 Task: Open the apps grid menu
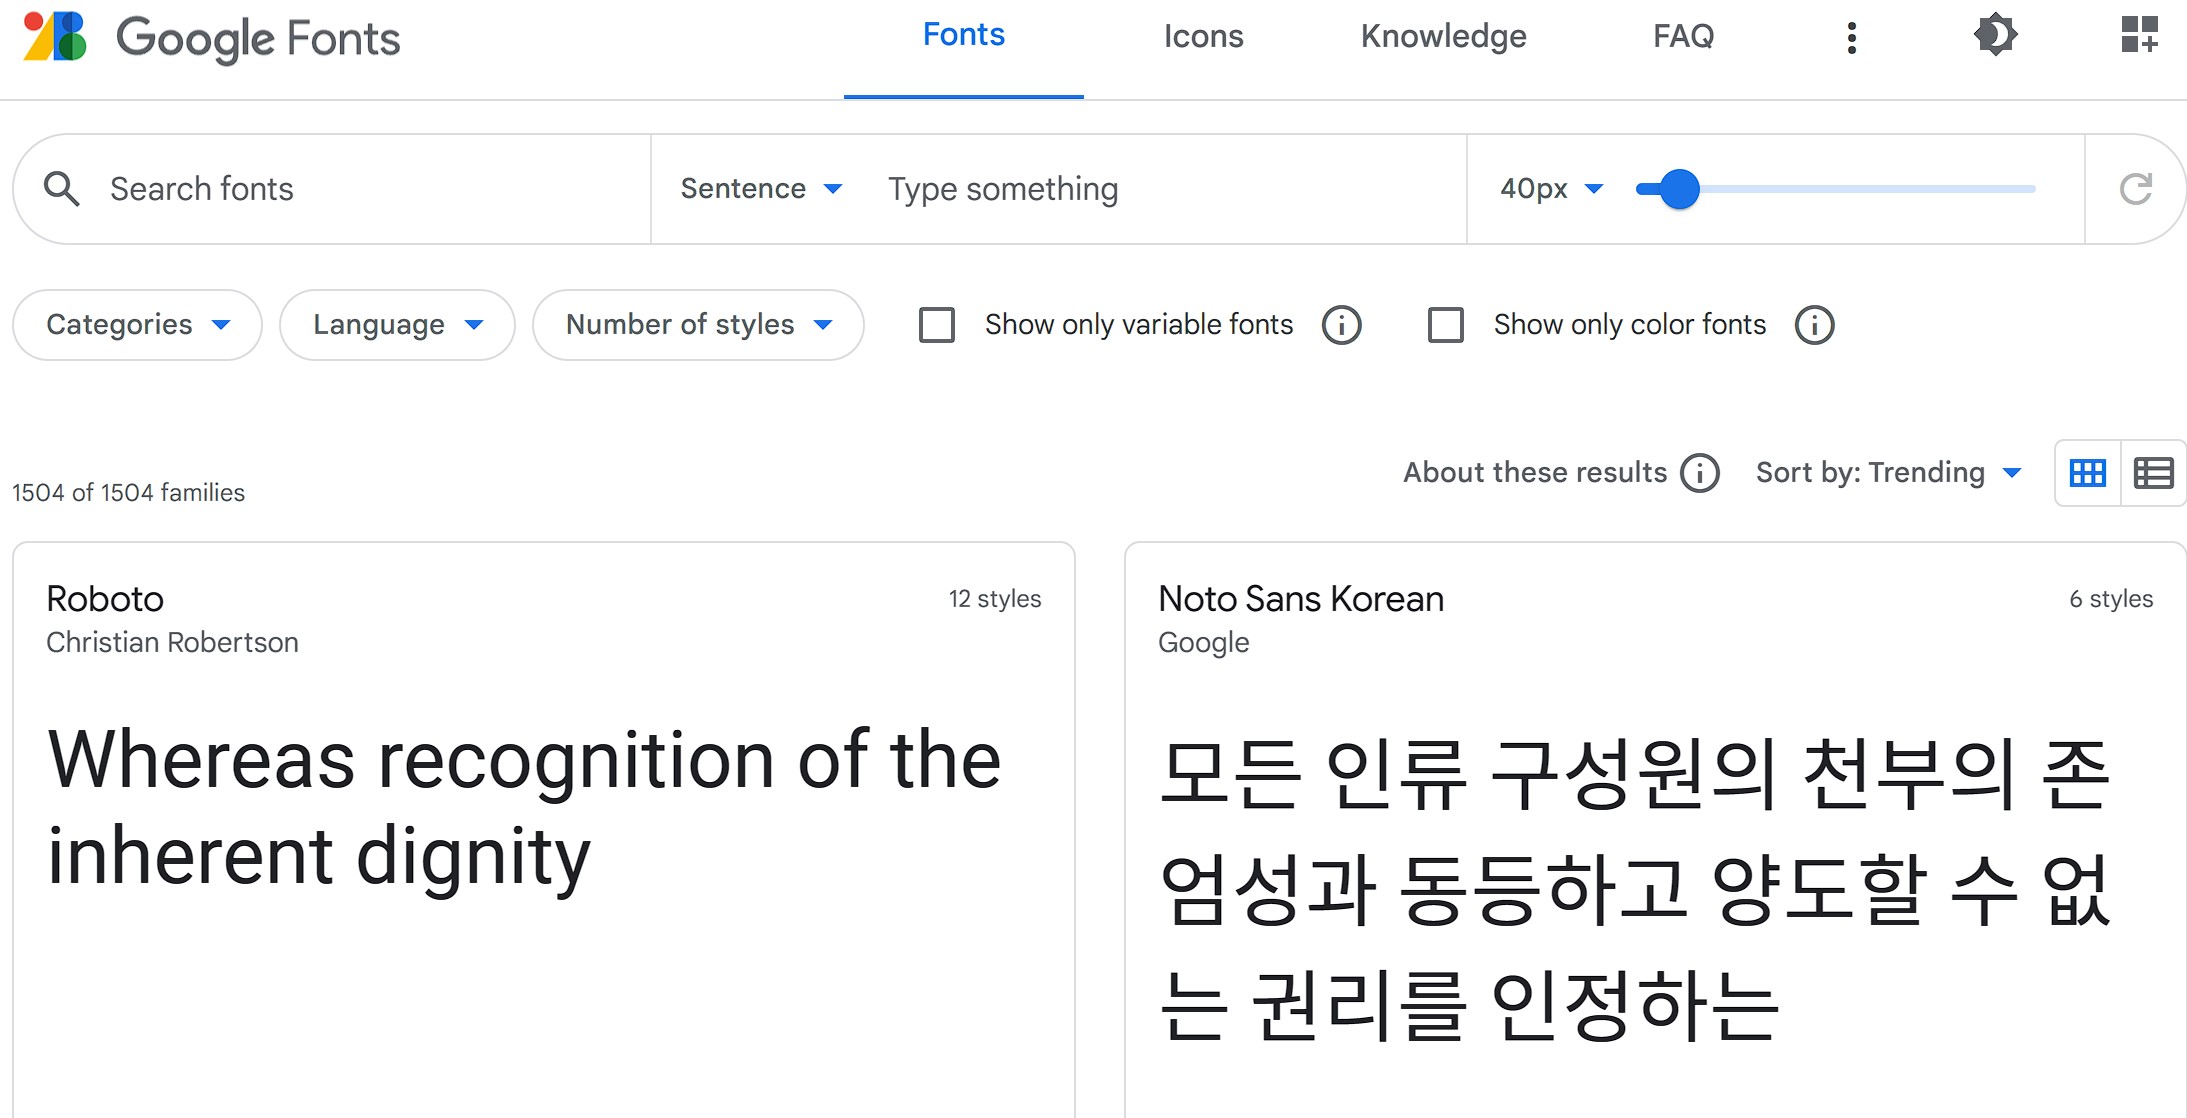tap(2139, 35)
